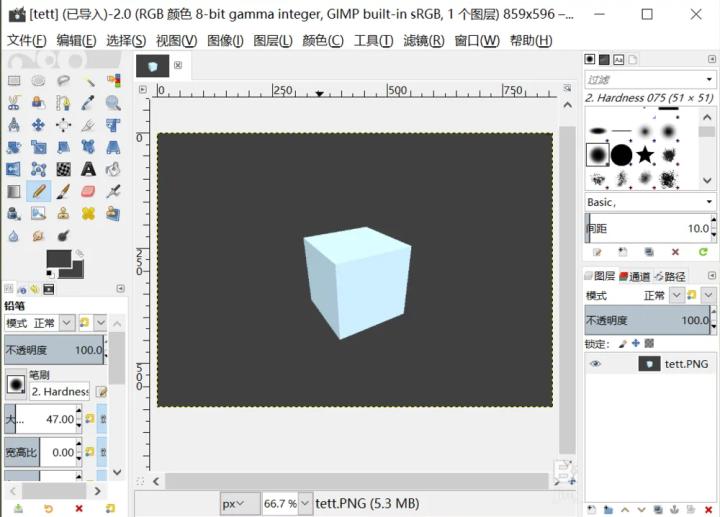This screenshot has height=517, width=720.
Task: Switch to the Channels tab (通道)
Action: point(634,276)
